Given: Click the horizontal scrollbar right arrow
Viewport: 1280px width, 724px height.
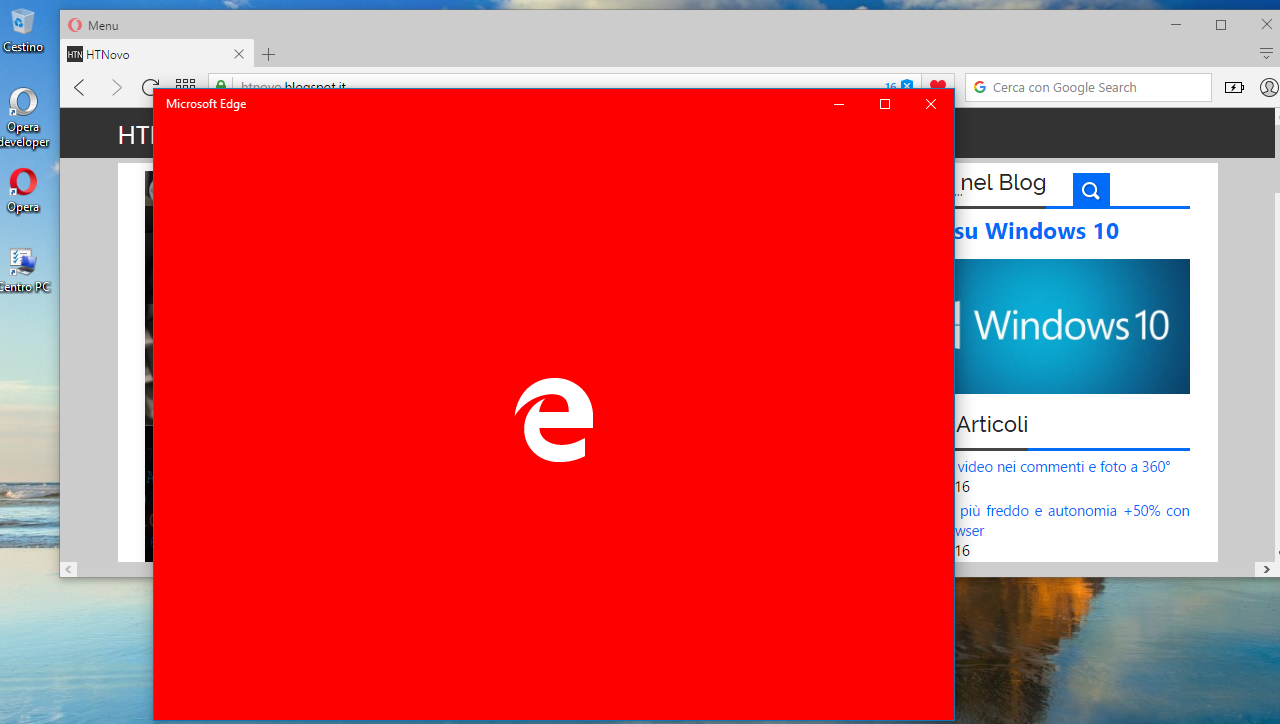Looking at the screenshot, I should 1266,569.
